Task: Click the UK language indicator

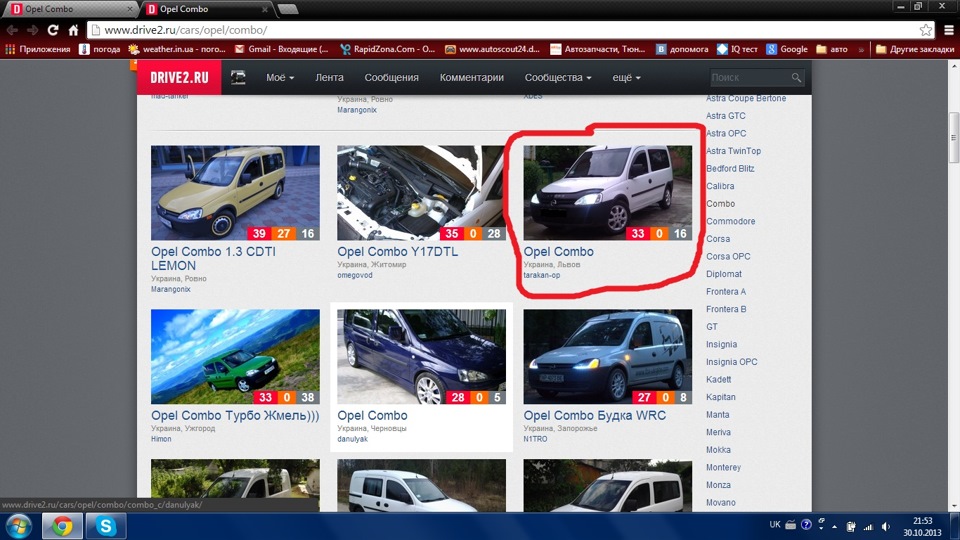Action: 774,525
